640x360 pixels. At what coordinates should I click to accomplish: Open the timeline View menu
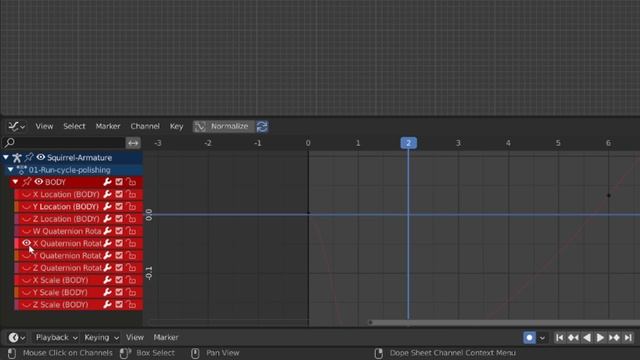[x=135, y=338]
